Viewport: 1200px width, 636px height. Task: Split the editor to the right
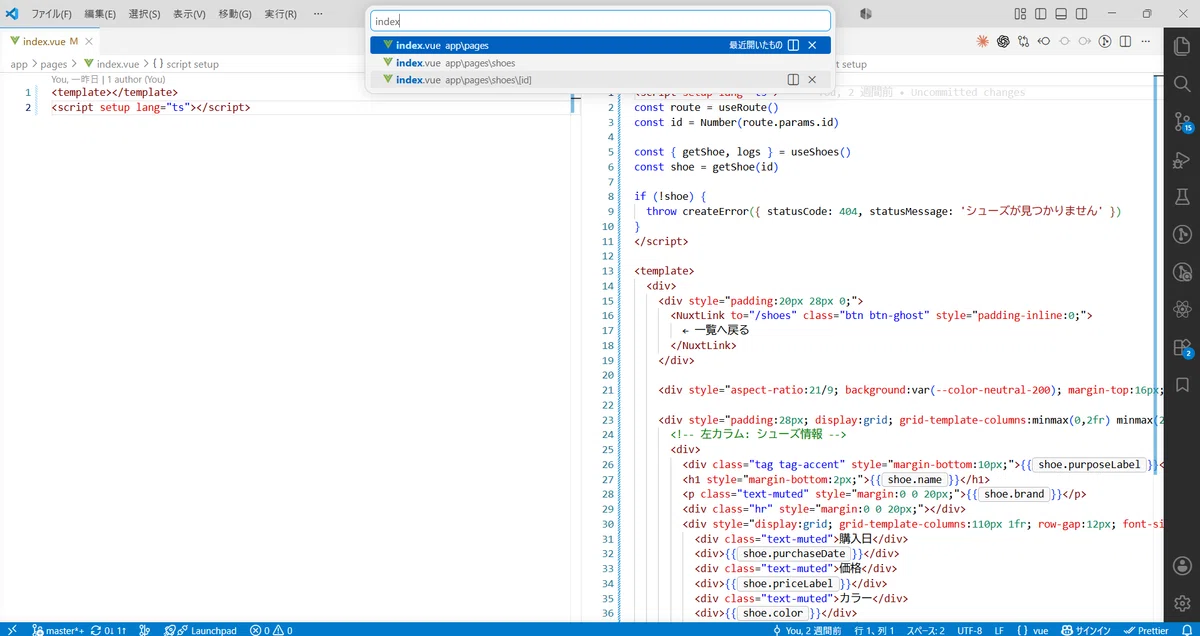point(1125,41)
